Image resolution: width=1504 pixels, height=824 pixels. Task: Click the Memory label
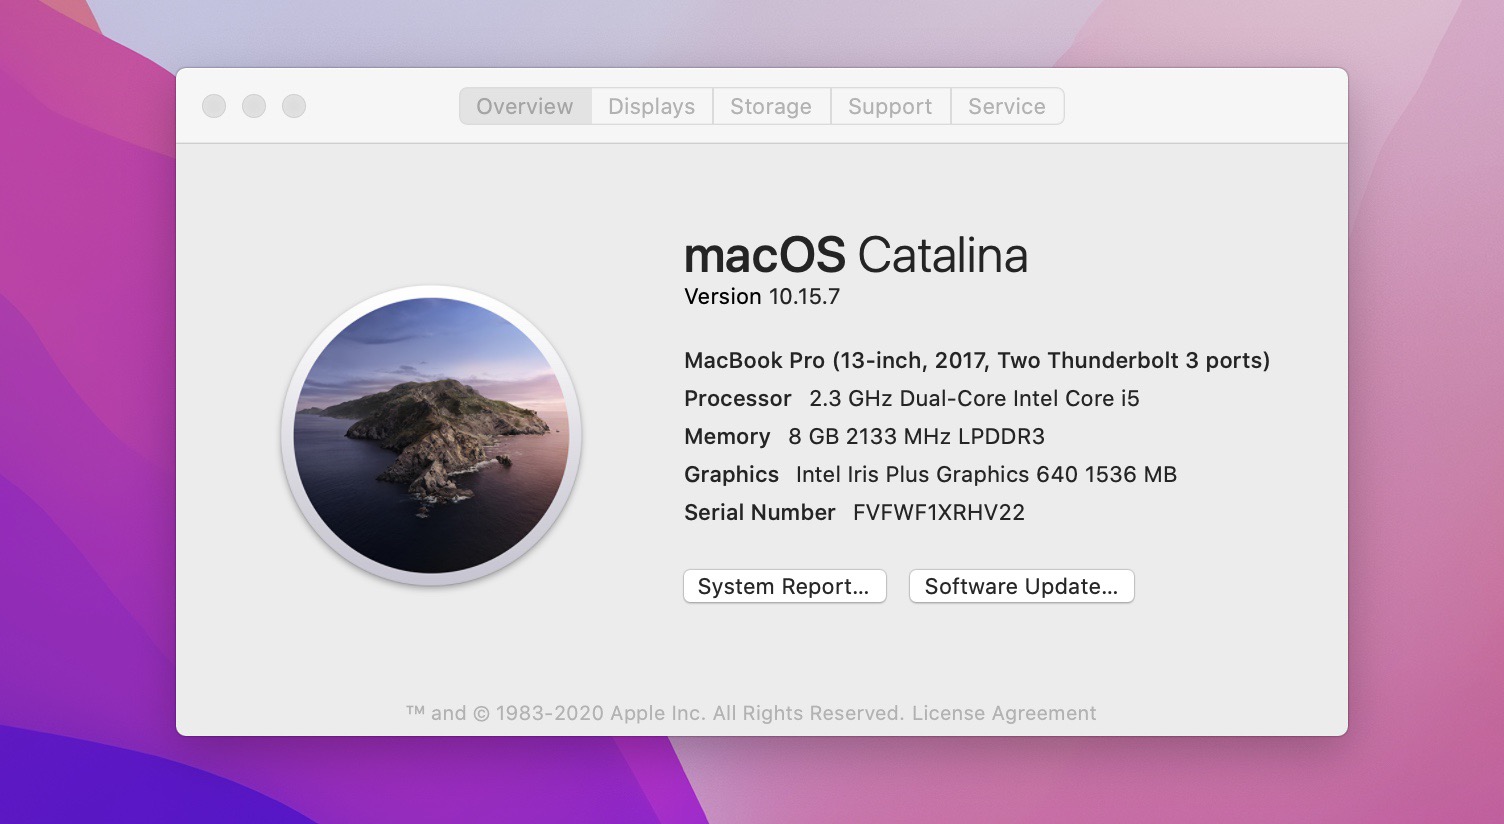pyautogui.click(x=727, y=436)
